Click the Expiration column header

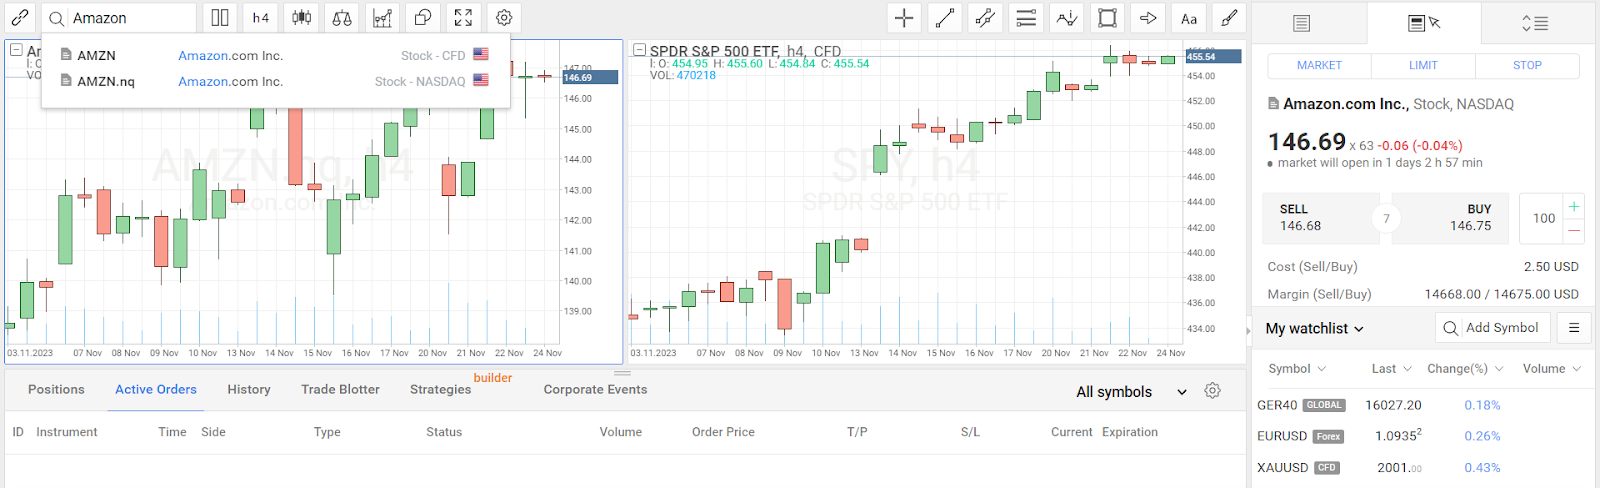tap(1130, 432)
